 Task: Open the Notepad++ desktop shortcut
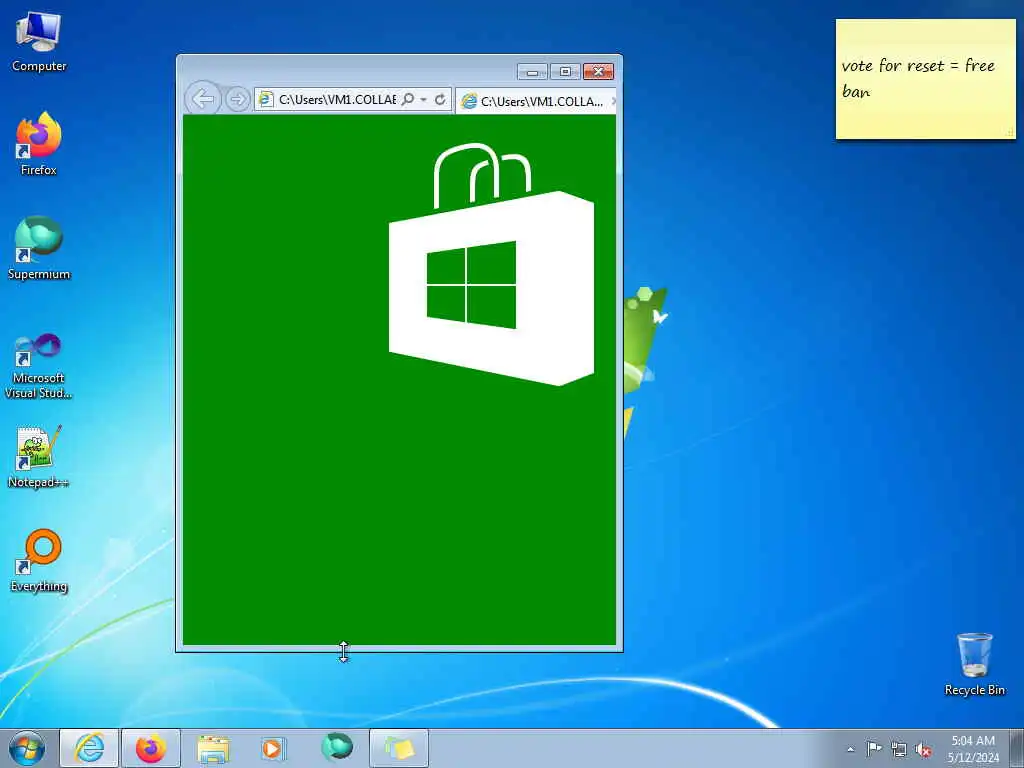(39, 457)
